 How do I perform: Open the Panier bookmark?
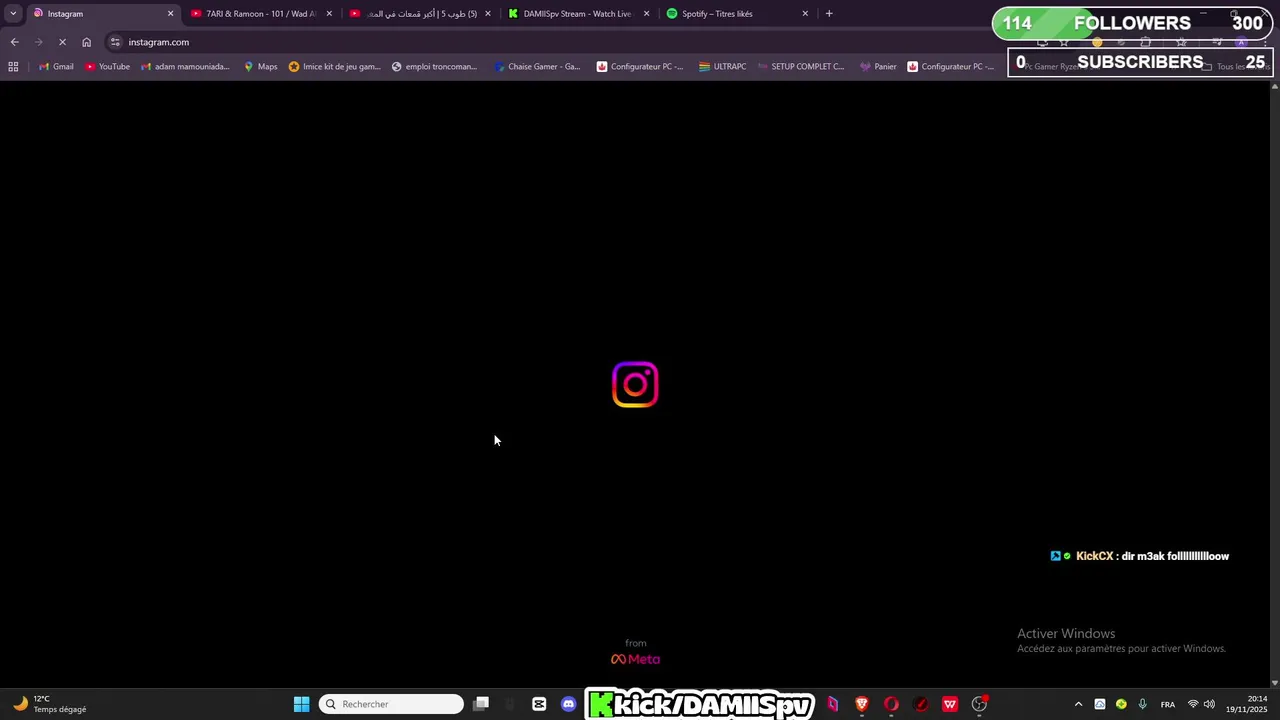pos(878,67)
